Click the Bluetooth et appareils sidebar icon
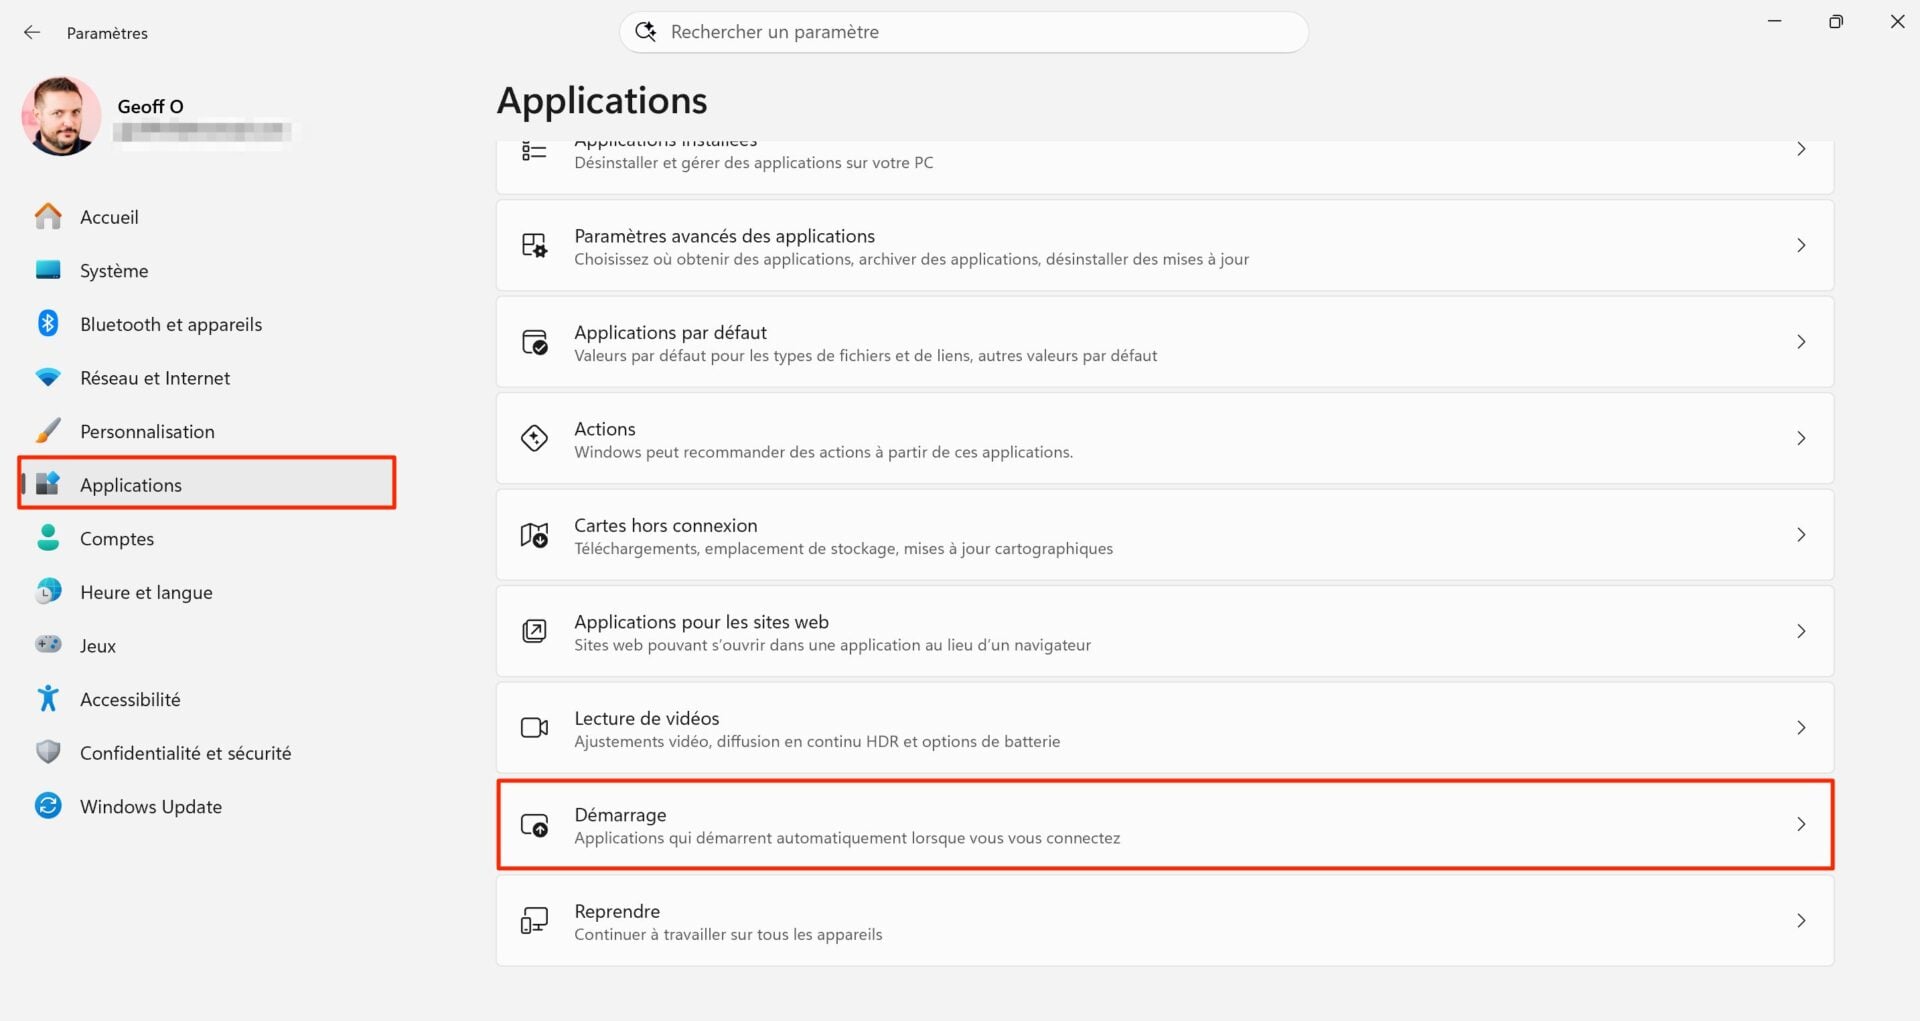1920x1021 pixels. tap(48, 323)
